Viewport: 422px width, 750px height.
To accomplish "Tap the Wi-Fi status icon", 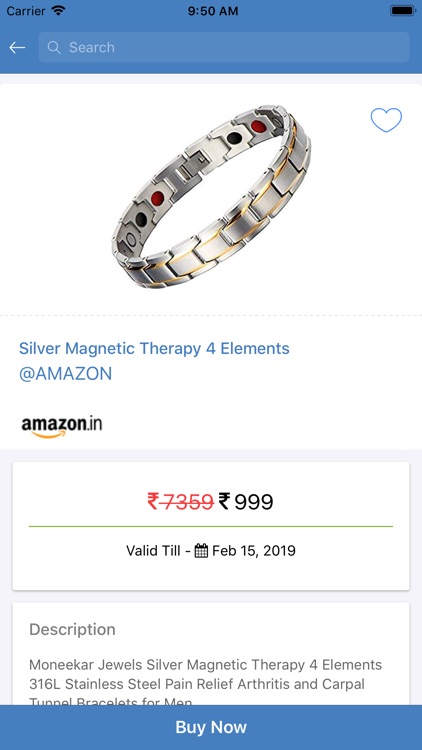I will (x=58, y=11).
